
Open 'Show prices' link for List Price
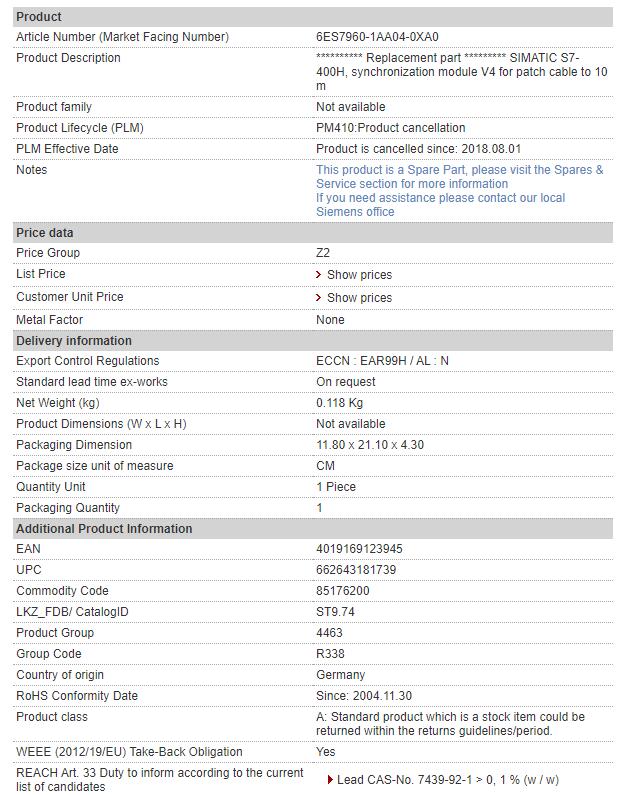click(359, 275)
